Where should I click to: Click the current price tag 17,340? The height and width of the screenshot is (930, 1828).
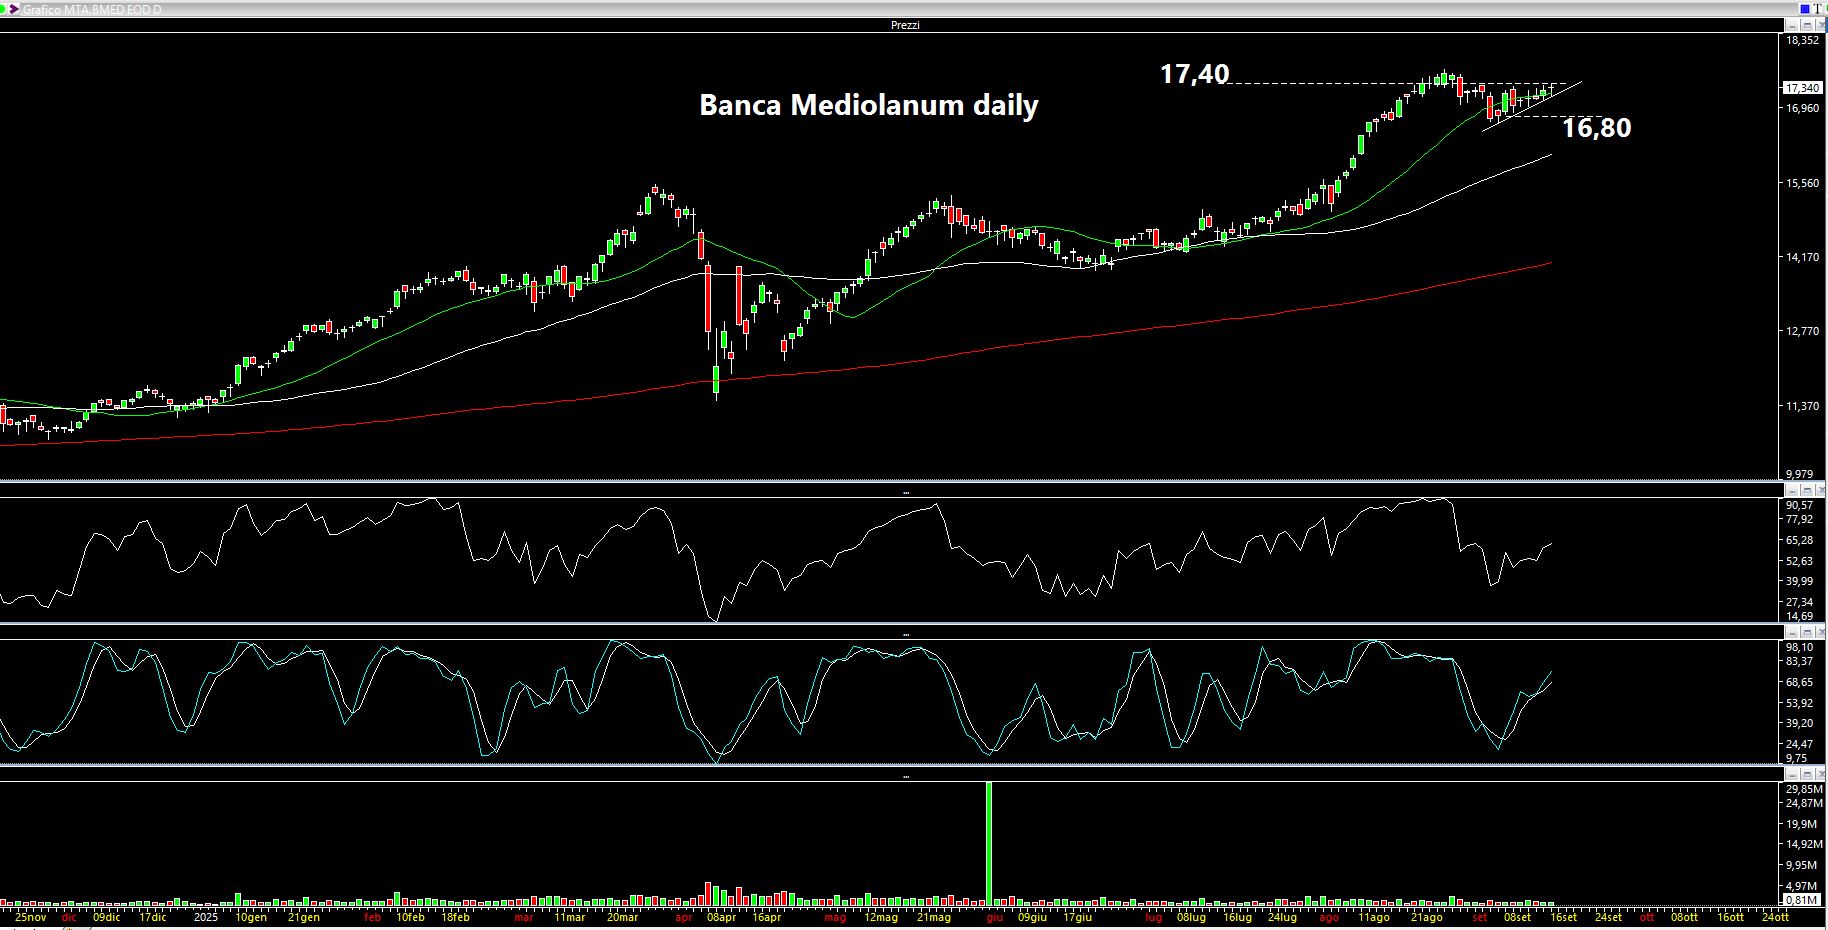click(x=1804, y=88)
